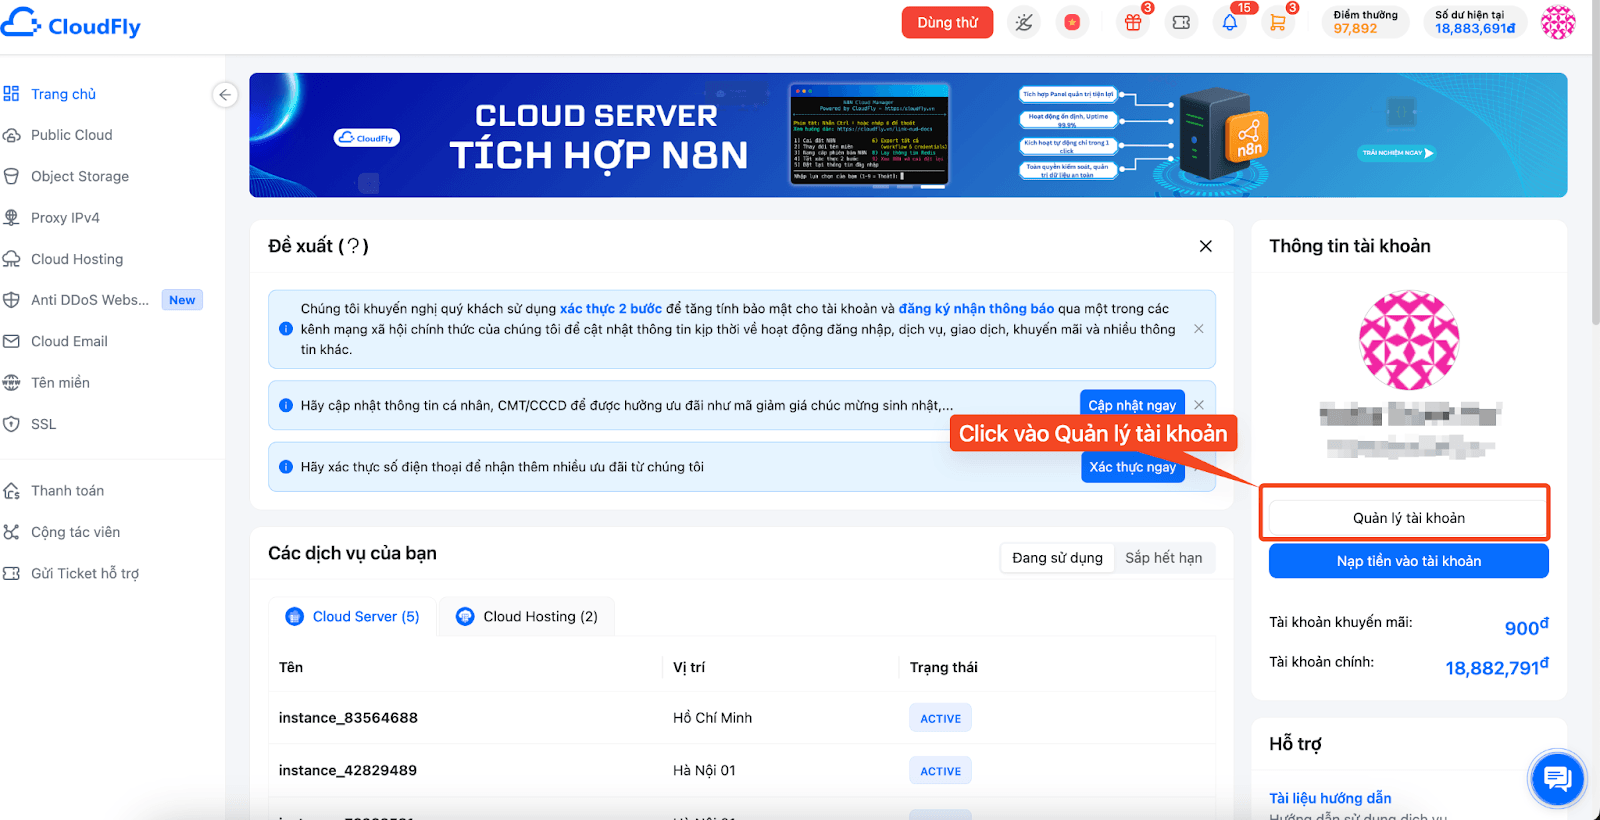
Task: Click the profile avatar in top bar
Action: click(x=1558, y=22)
